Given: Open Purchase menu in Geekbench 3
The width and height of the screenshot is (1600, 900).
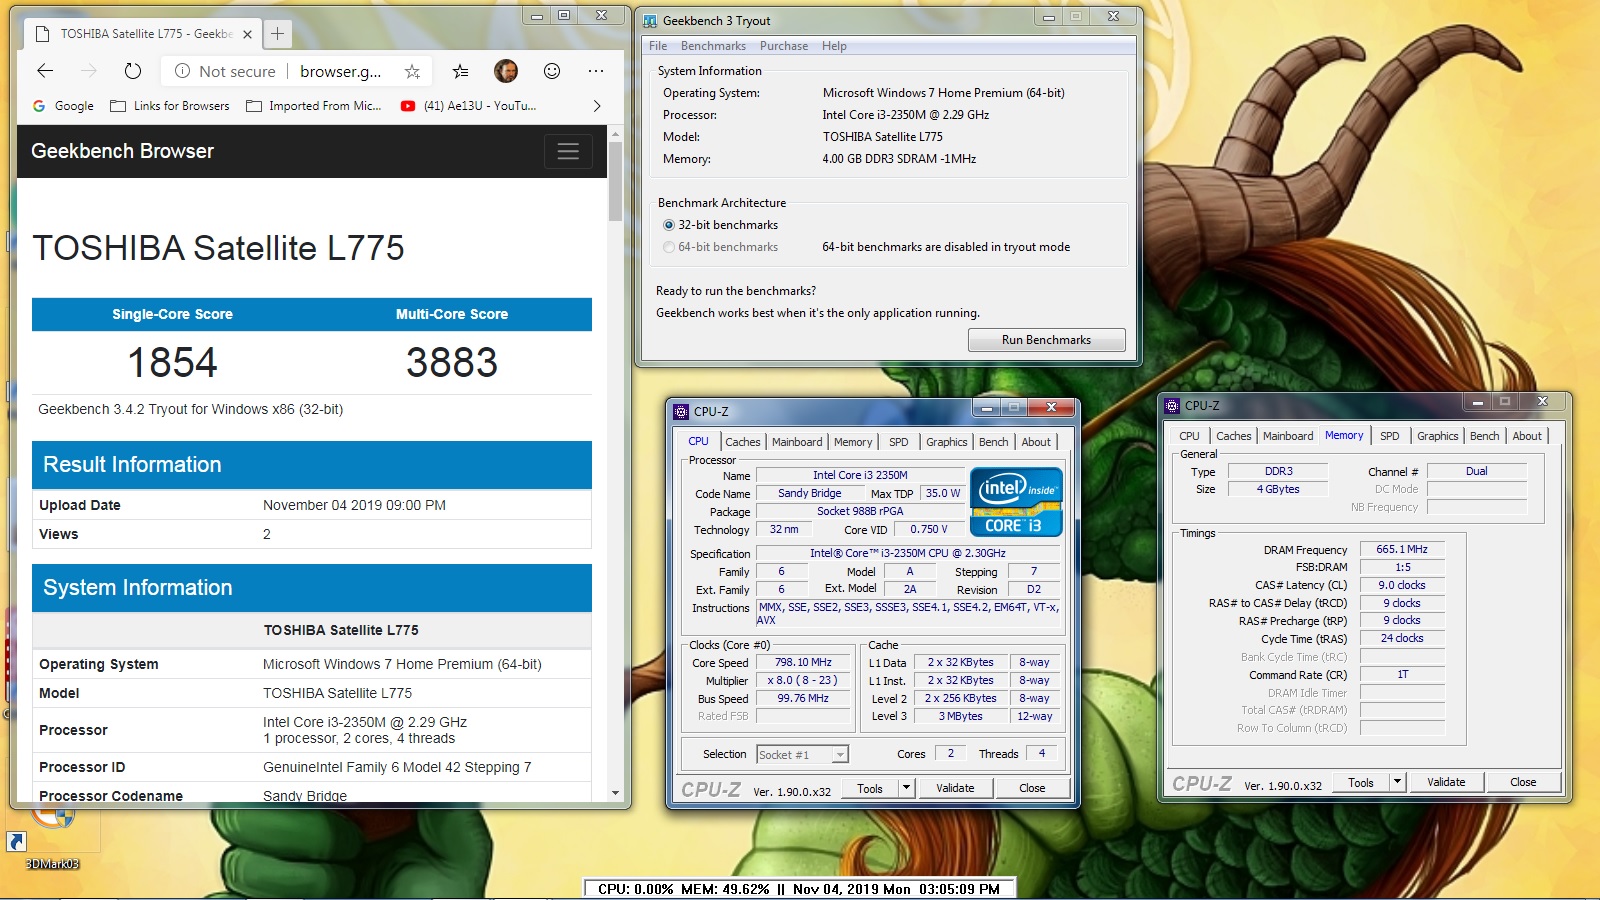Looking at the screenshot, I should (783, 46).
